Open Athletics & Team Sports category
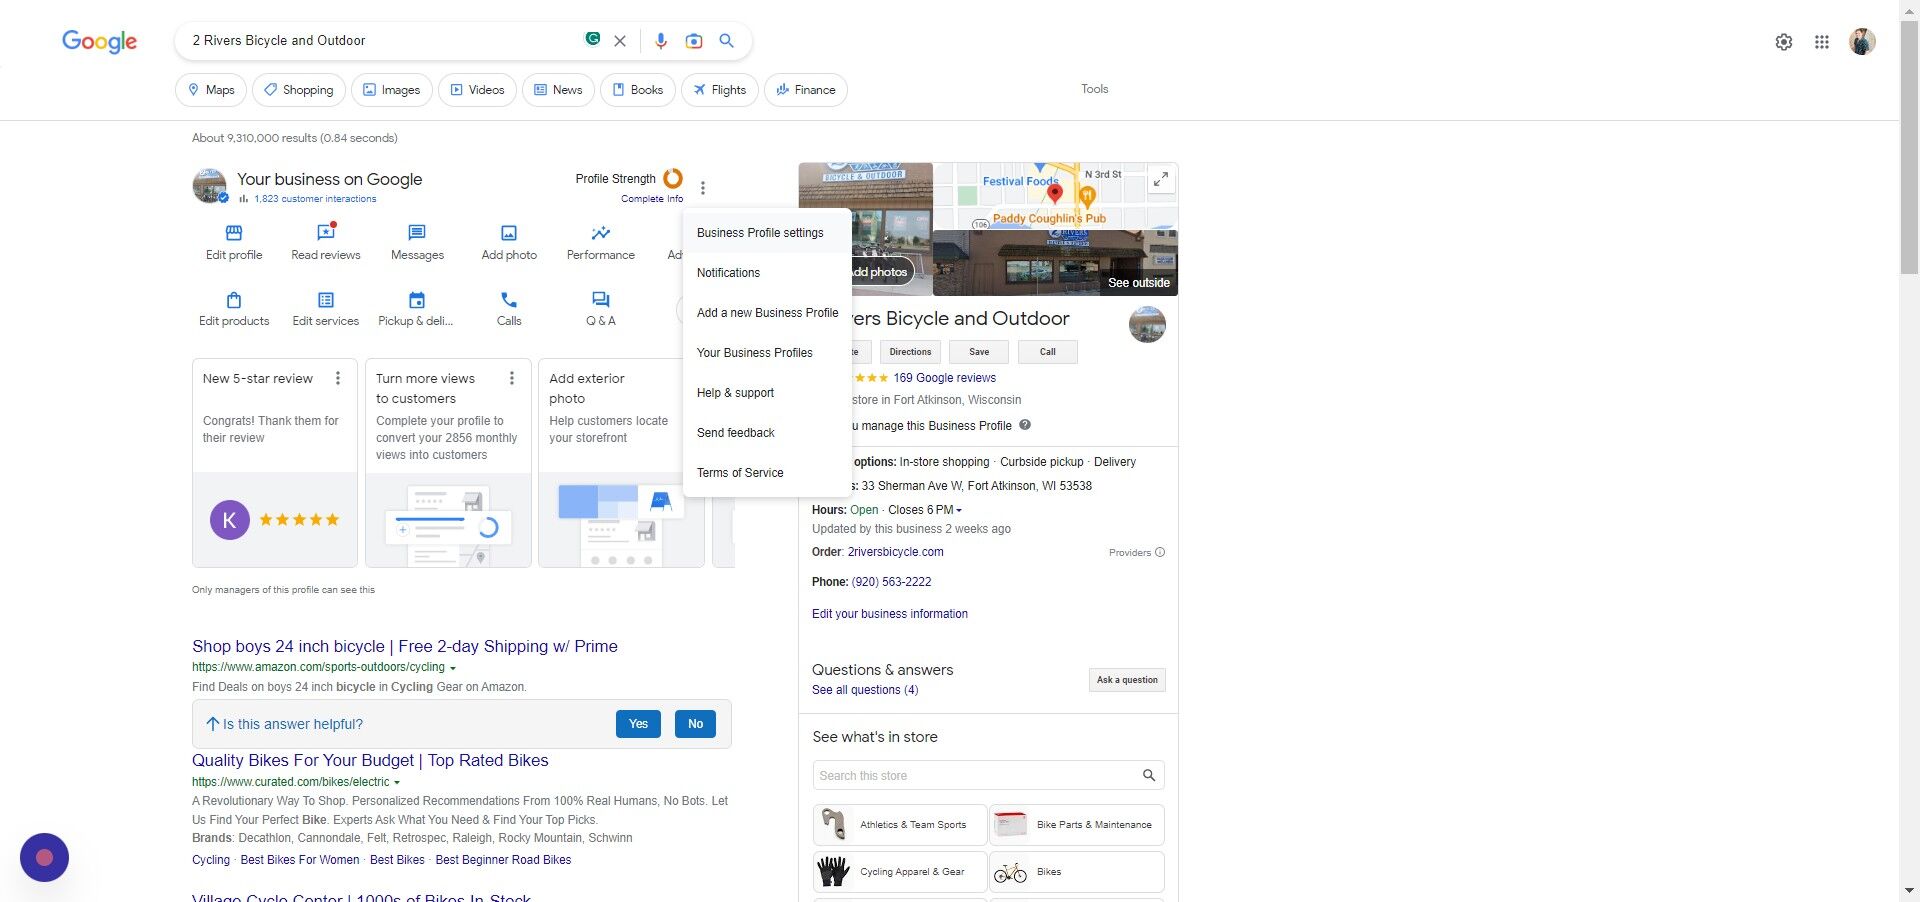This screenshot has height=902, width=1920. tap(900, 825)
